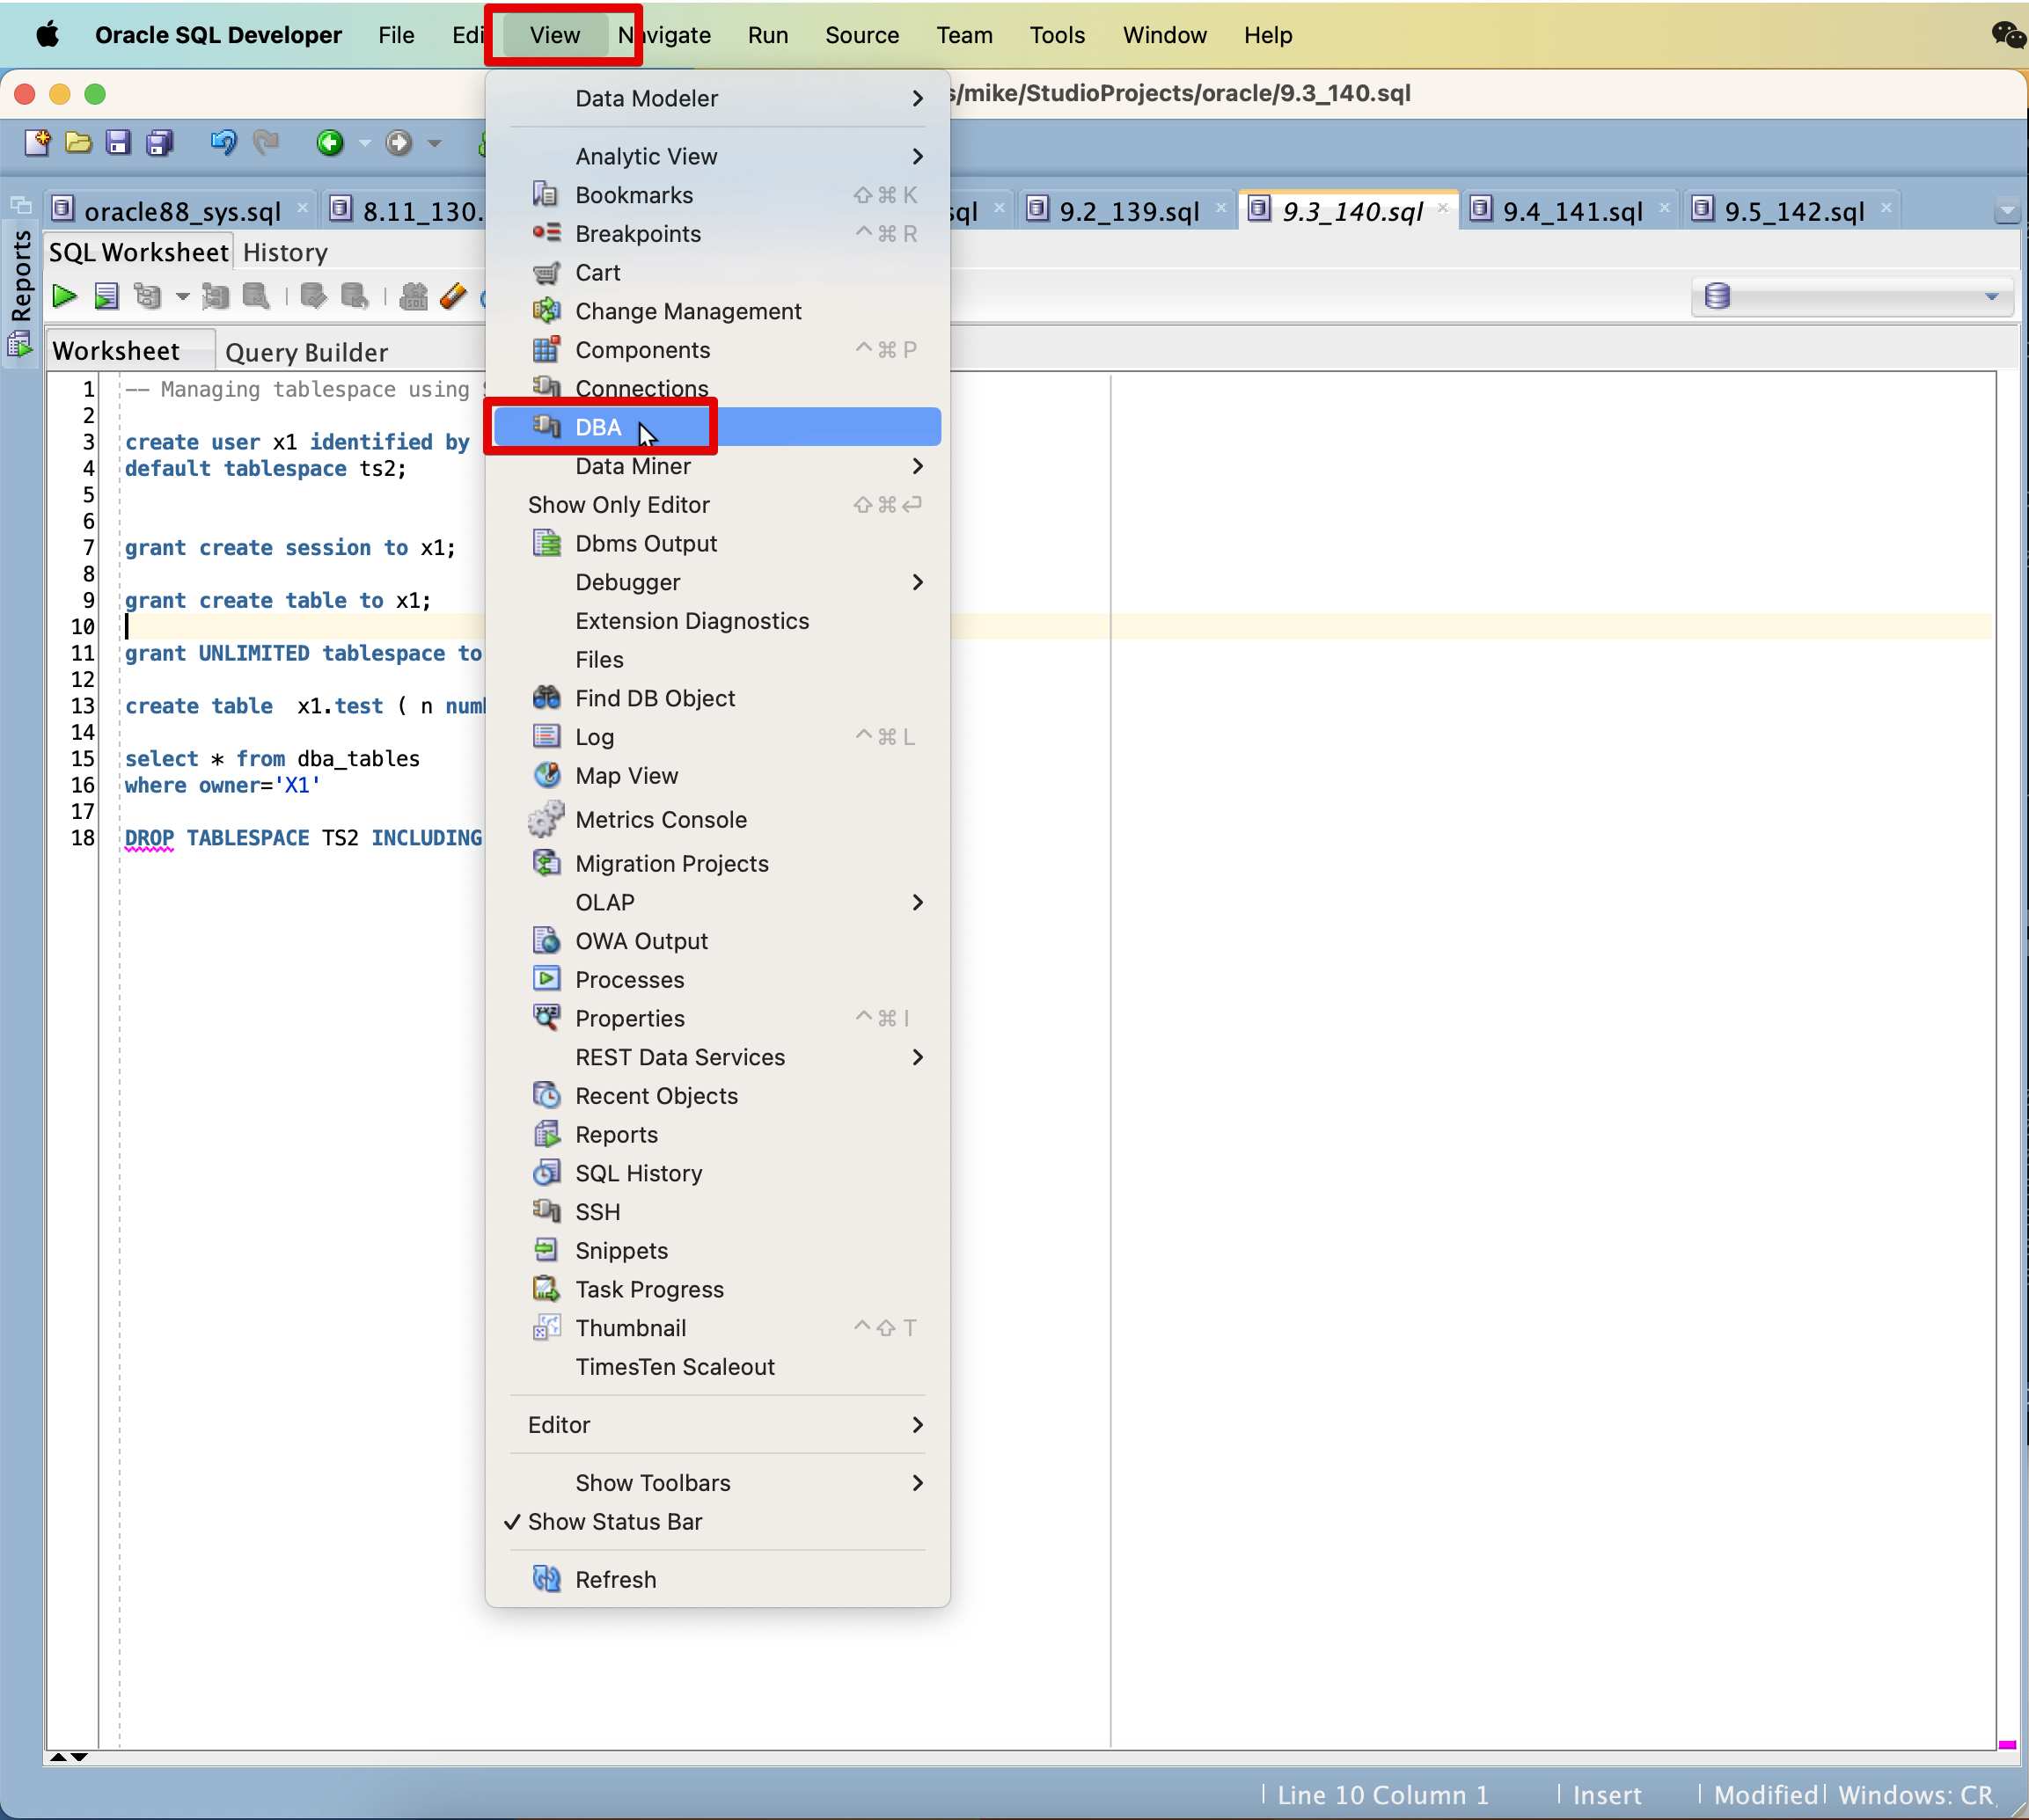2029x1820 pixels.
Task: Toggle the Show Only Editor menu item
Action: click(618, 505)
